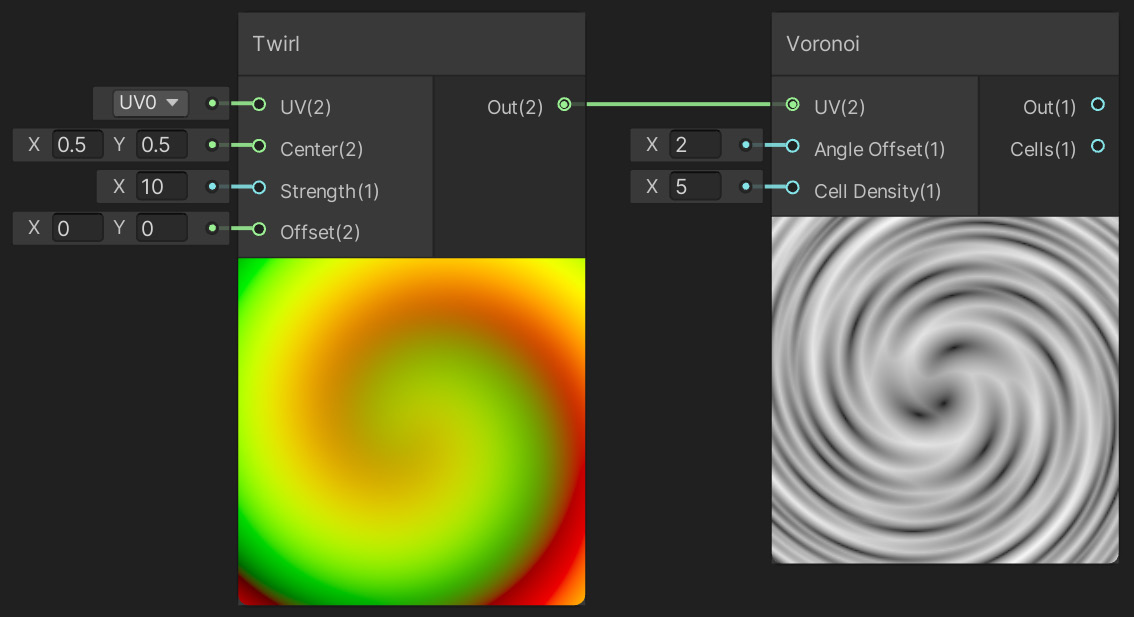Expand the Voronoi node preview area

tap(944, 390)
